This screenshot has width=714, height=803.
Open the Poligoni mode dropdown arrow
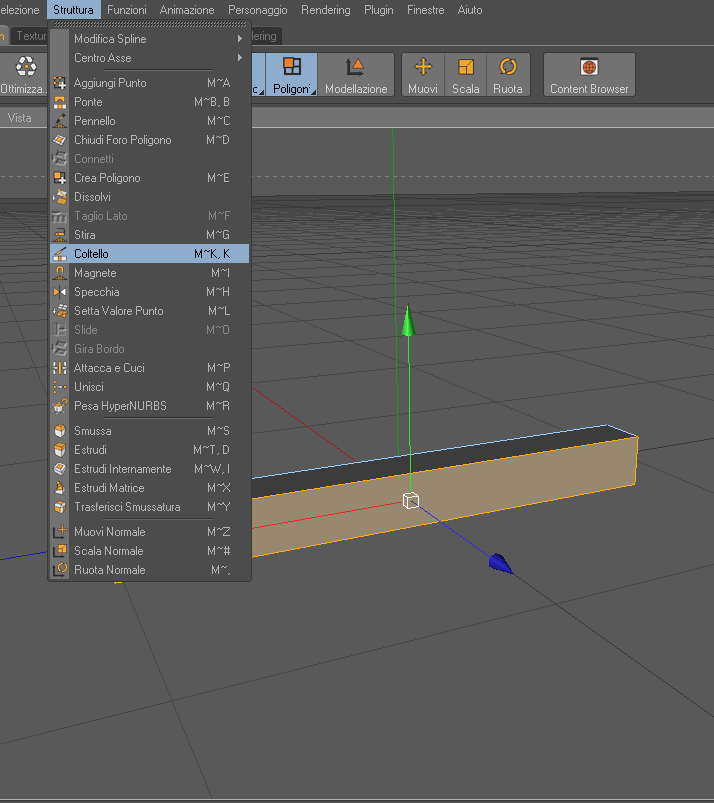point(313,92)
